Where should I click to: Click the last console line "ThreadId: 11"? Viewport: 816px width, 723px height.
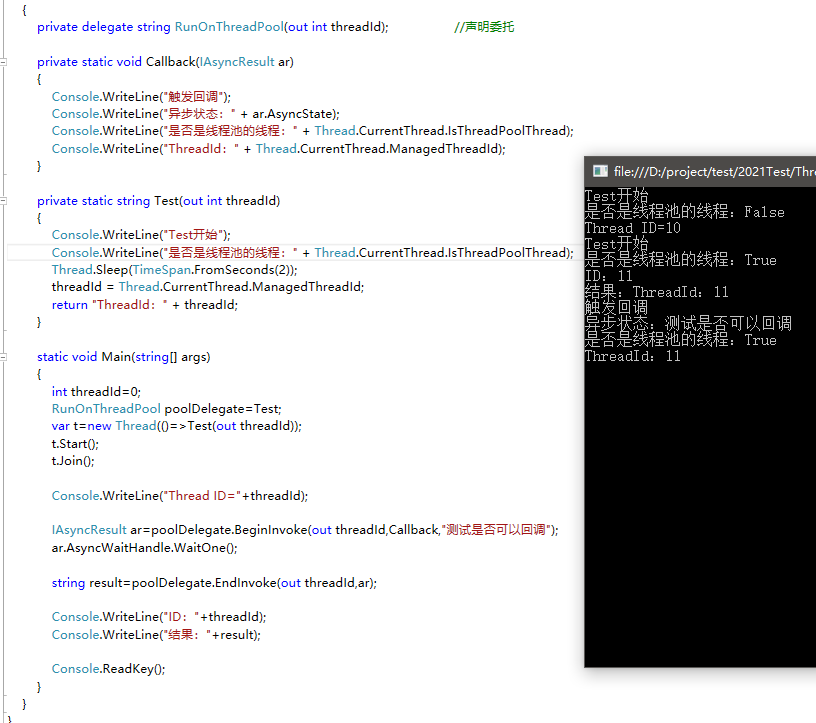[x=632, y=357]
